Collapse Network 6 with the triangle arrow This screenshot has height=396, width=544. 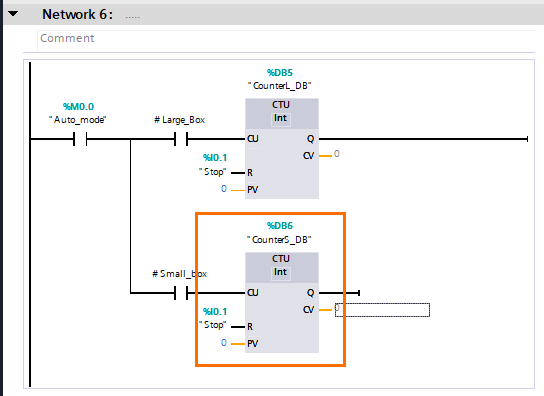tap(13, 14)
